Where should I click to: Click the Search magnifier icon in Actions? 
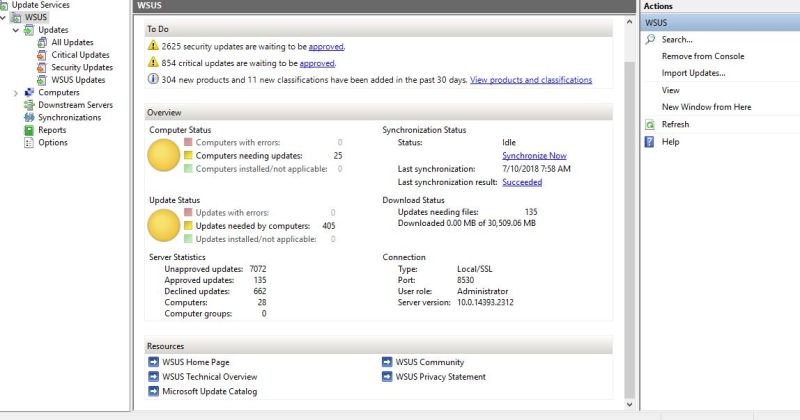[x=650, y=39]
